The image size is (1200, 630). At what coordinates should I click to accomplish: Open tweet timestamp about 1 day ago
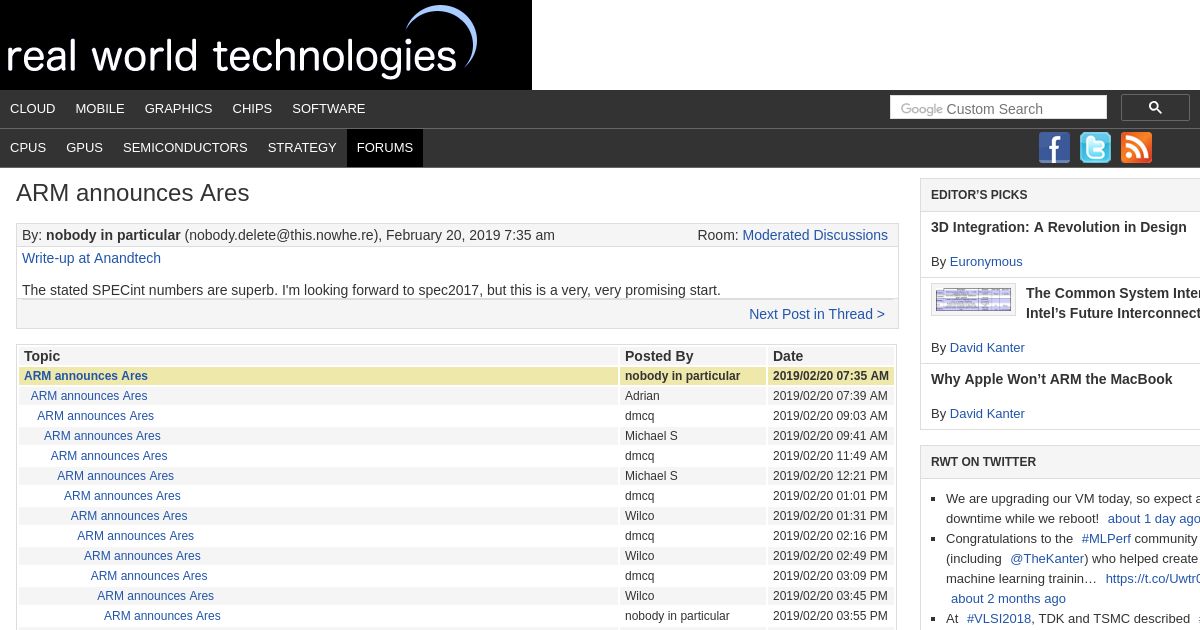[x=1154, y=519]
